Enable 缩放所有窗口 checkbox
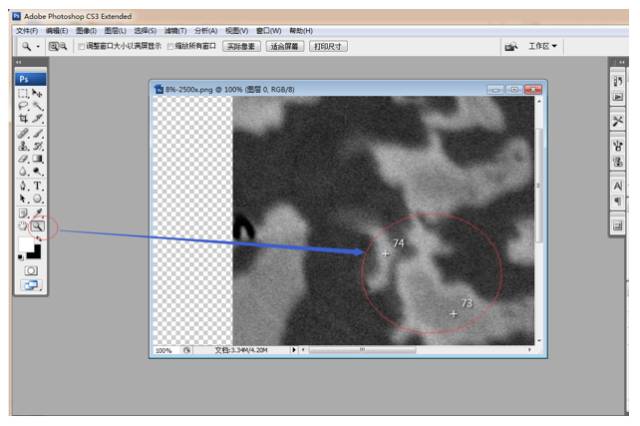 tap(170, 46)
